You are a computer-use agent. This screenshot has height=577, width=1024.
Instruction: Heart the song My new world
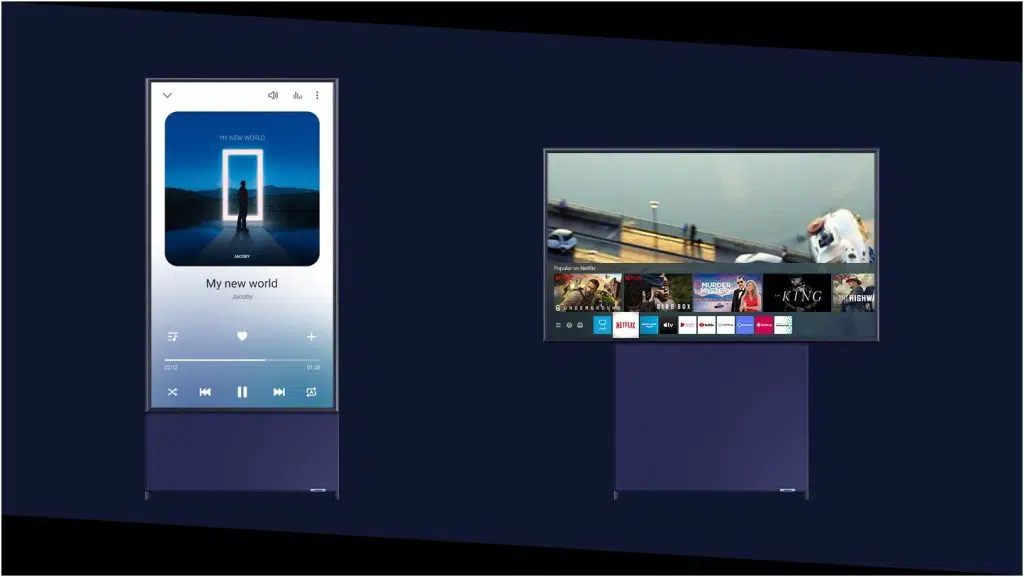(243, 338)
